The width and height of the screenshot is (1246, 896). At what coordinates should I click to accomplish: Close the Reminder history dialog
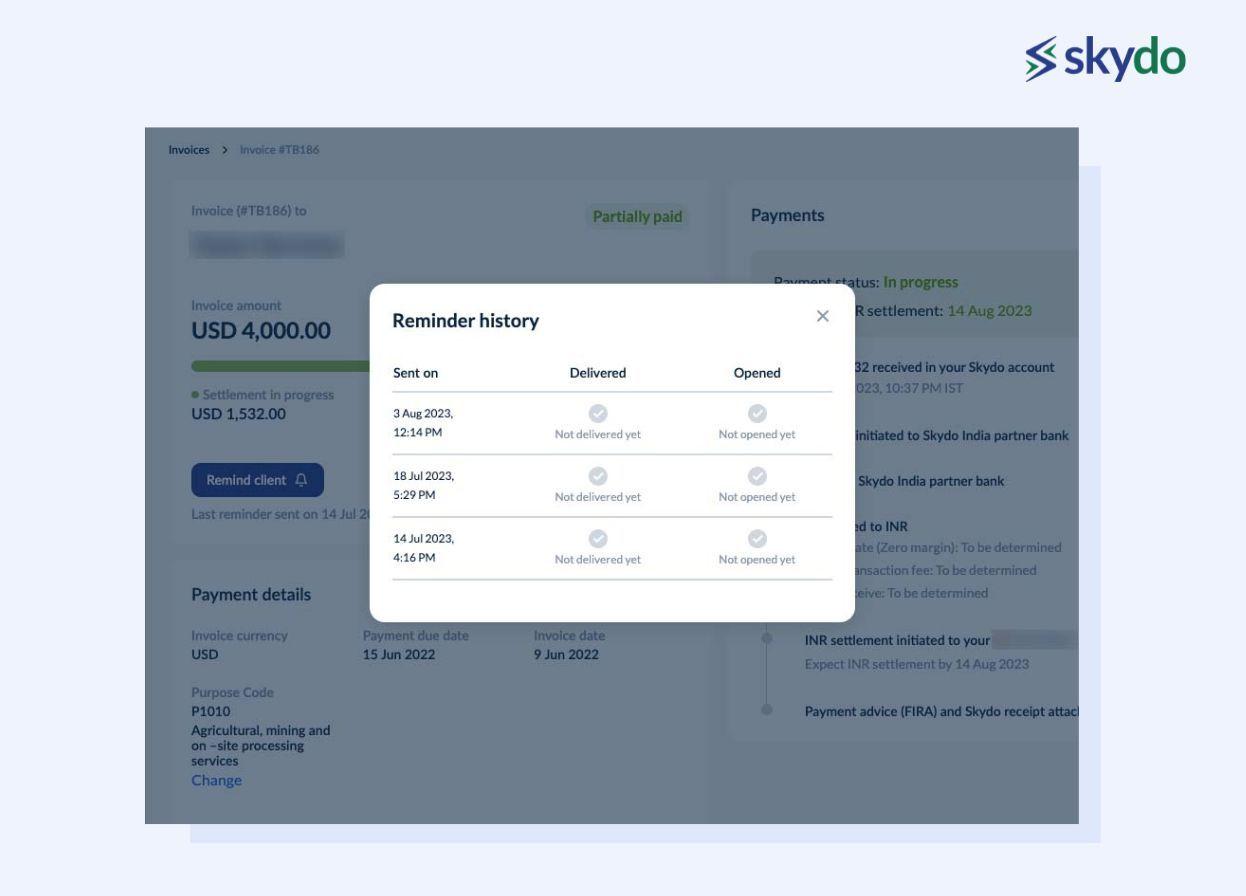click(822, 316)
